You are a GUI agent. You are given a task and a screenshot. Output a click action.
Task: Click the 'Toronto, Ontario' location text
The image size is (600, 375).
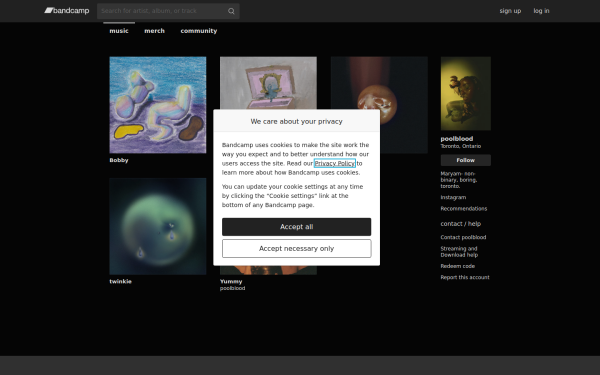click(461, 146)
